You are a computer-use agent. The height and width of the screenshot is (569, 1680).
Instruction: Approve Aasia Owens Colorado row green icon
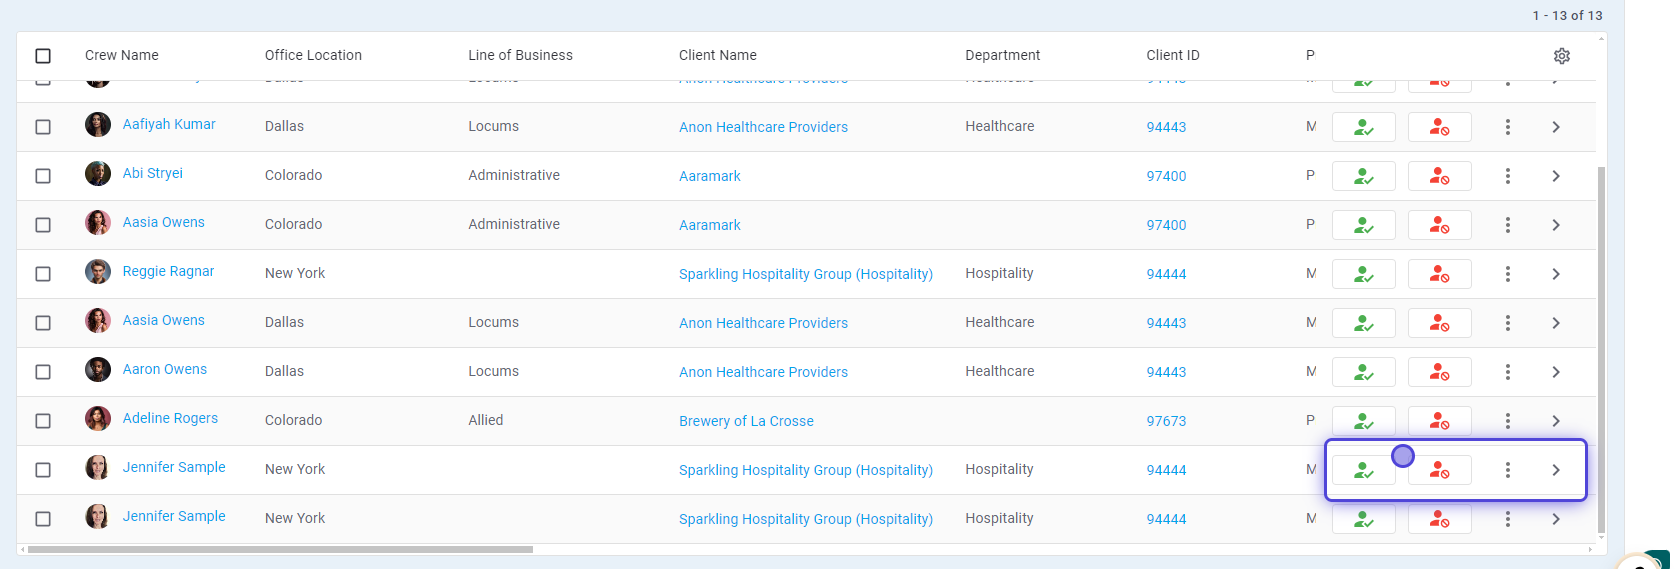click(1364, 225)
